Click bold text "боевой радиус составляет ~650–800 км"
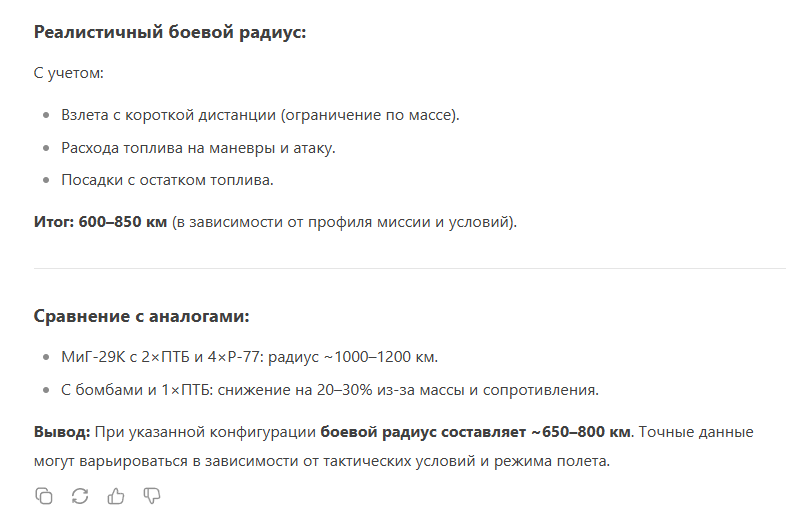Viewport: 802px width, 531px height. point(475,432)
